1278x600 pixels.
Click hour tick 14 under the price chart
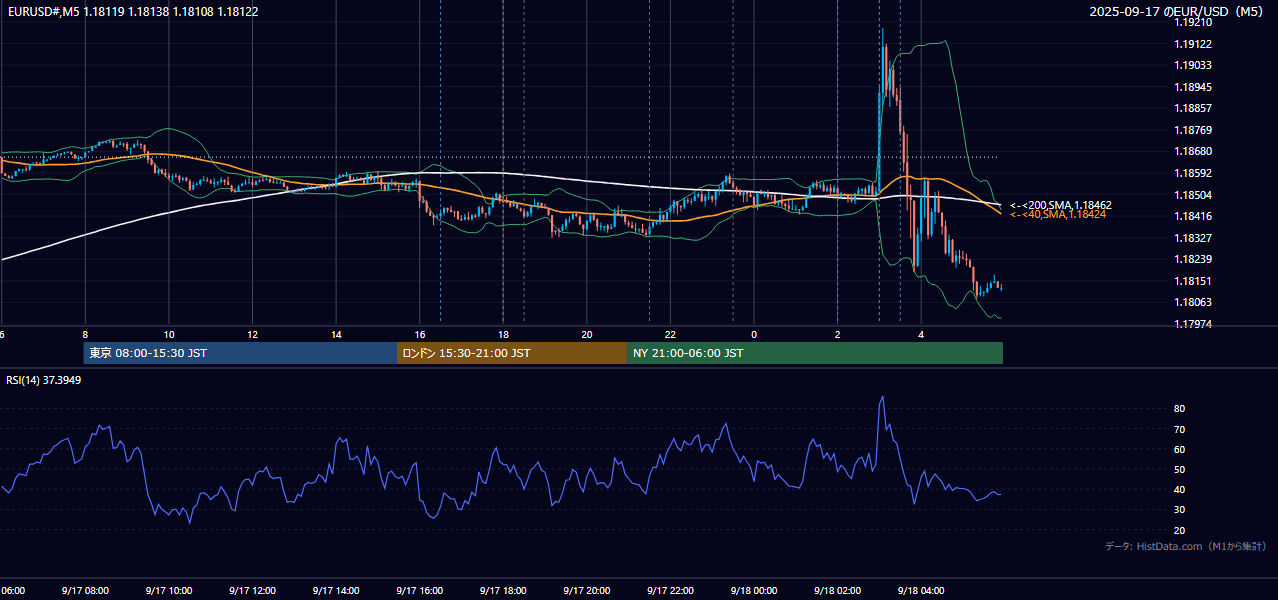click(336, 334)
